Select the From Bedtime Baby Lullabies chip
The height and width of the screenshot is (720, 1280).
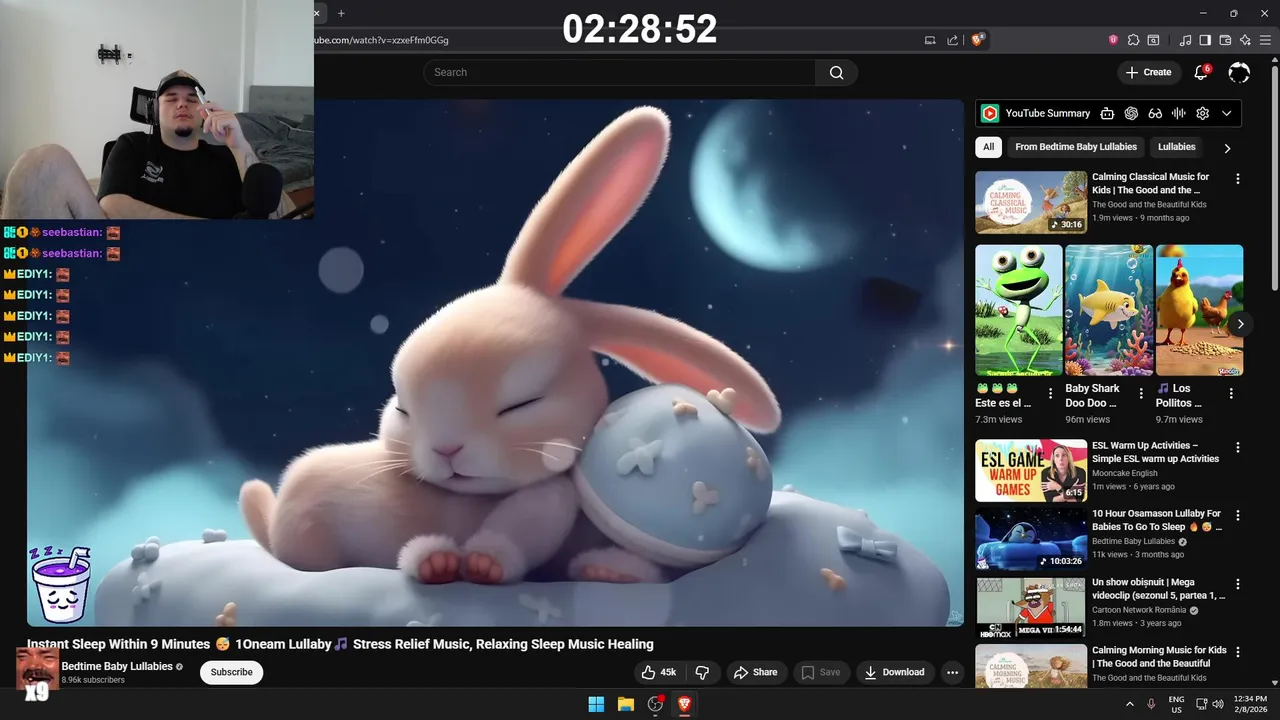(1076, 147)
